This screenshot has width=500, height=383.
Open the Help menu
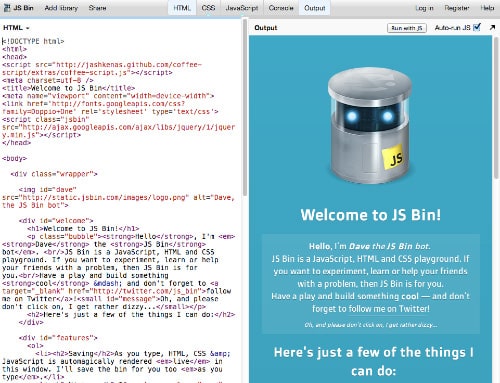click(487, 8)
